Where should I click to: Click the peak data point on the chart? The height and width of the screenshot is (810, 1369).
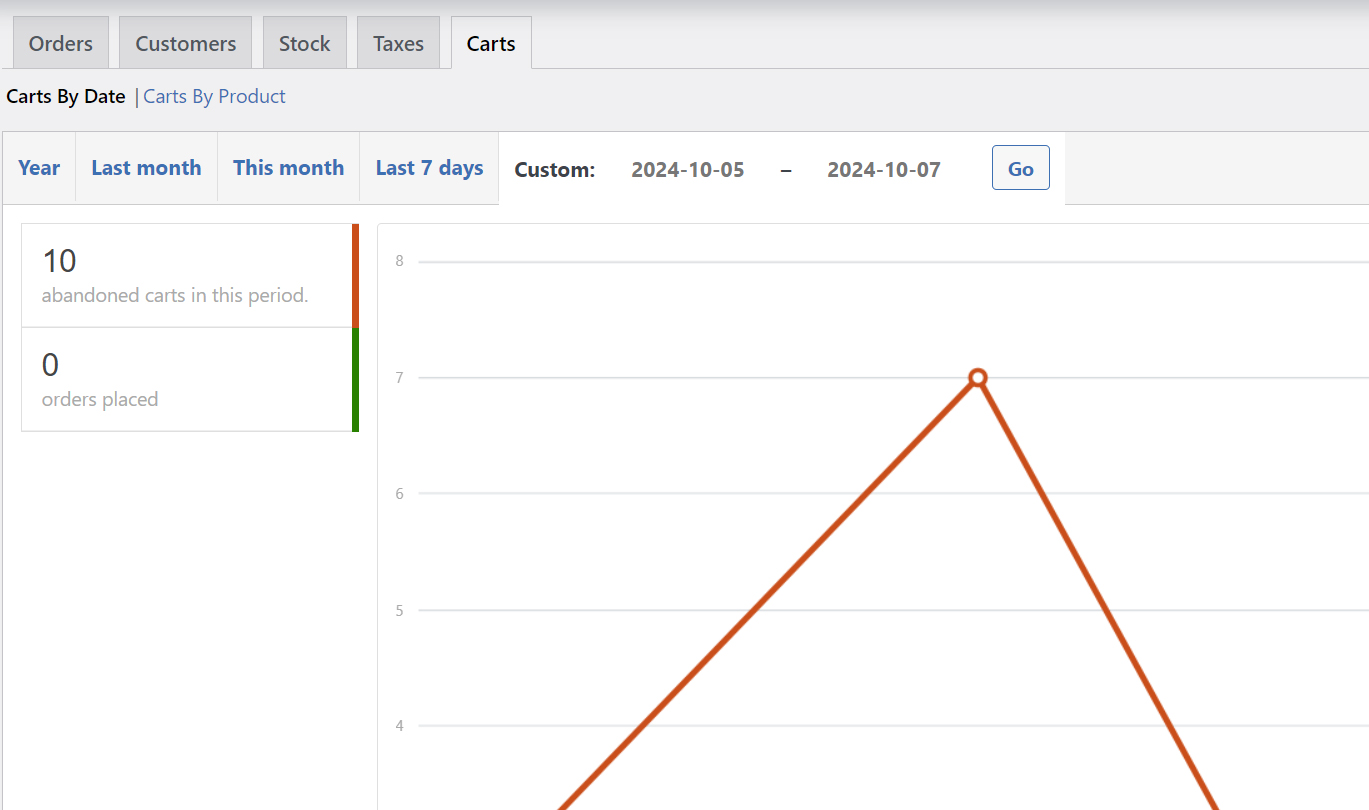tap(976, 378)
